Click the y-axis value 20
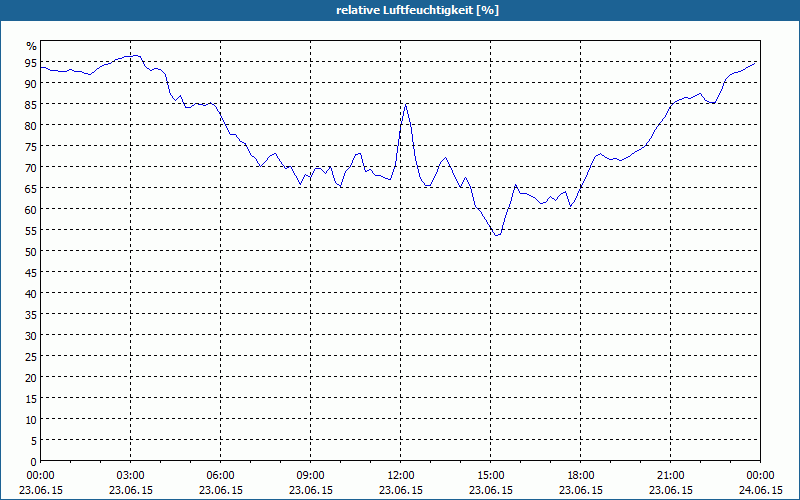Image resolution: width=800 pixels, height=500 pixels. point(31,378)
